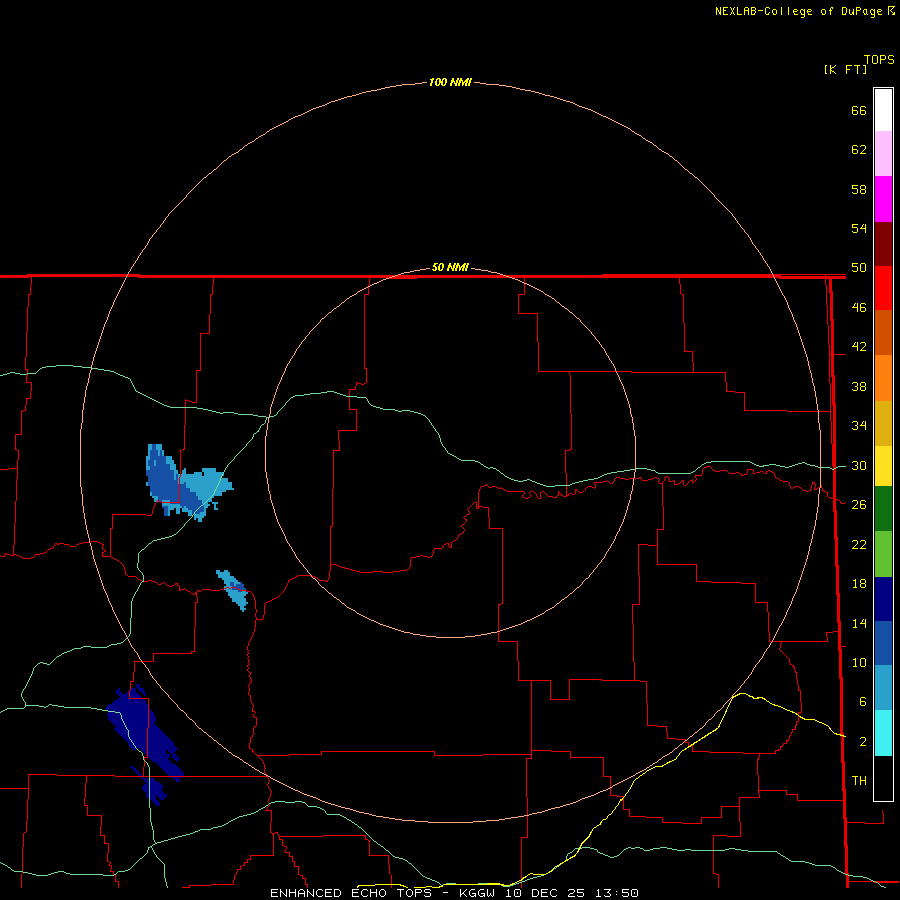Select the light green 22 kft swatch
900x900 pixels.
(883, 554)
